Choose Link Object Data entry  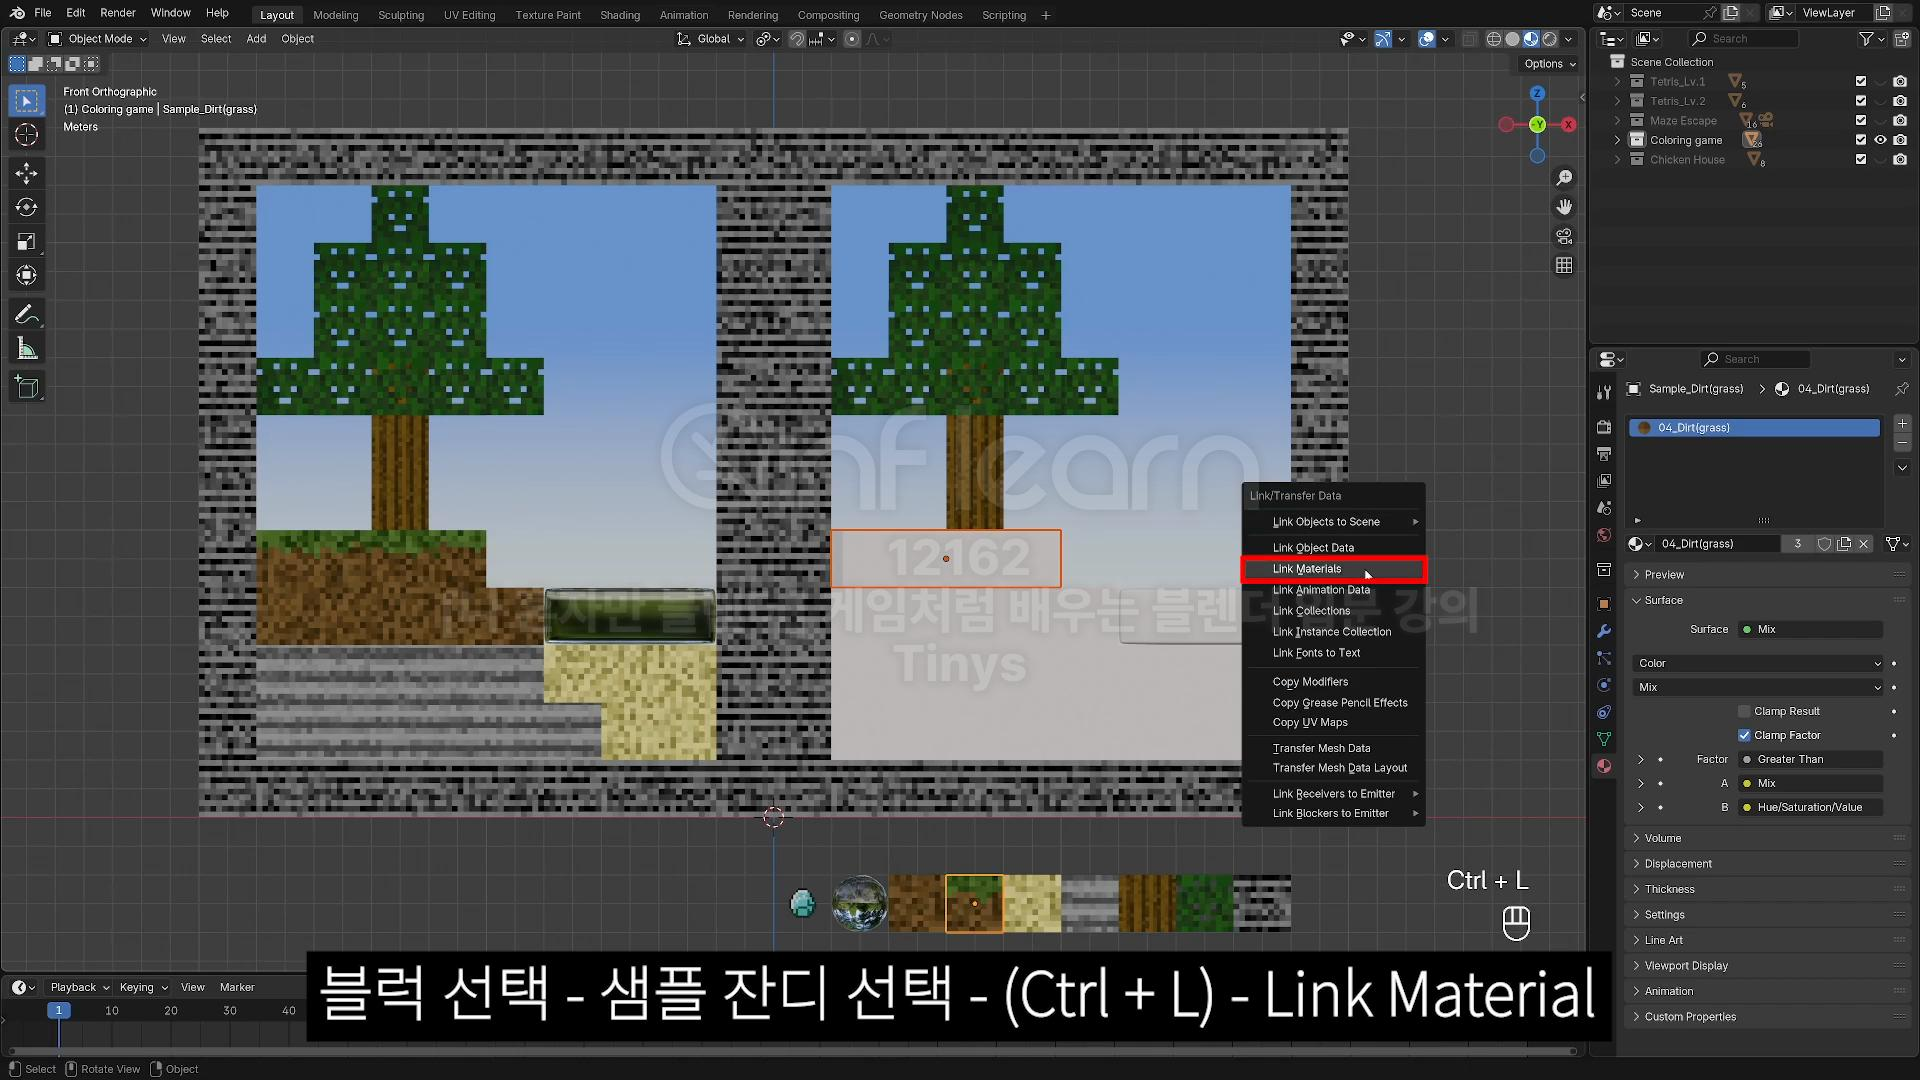click(1333, 548)
